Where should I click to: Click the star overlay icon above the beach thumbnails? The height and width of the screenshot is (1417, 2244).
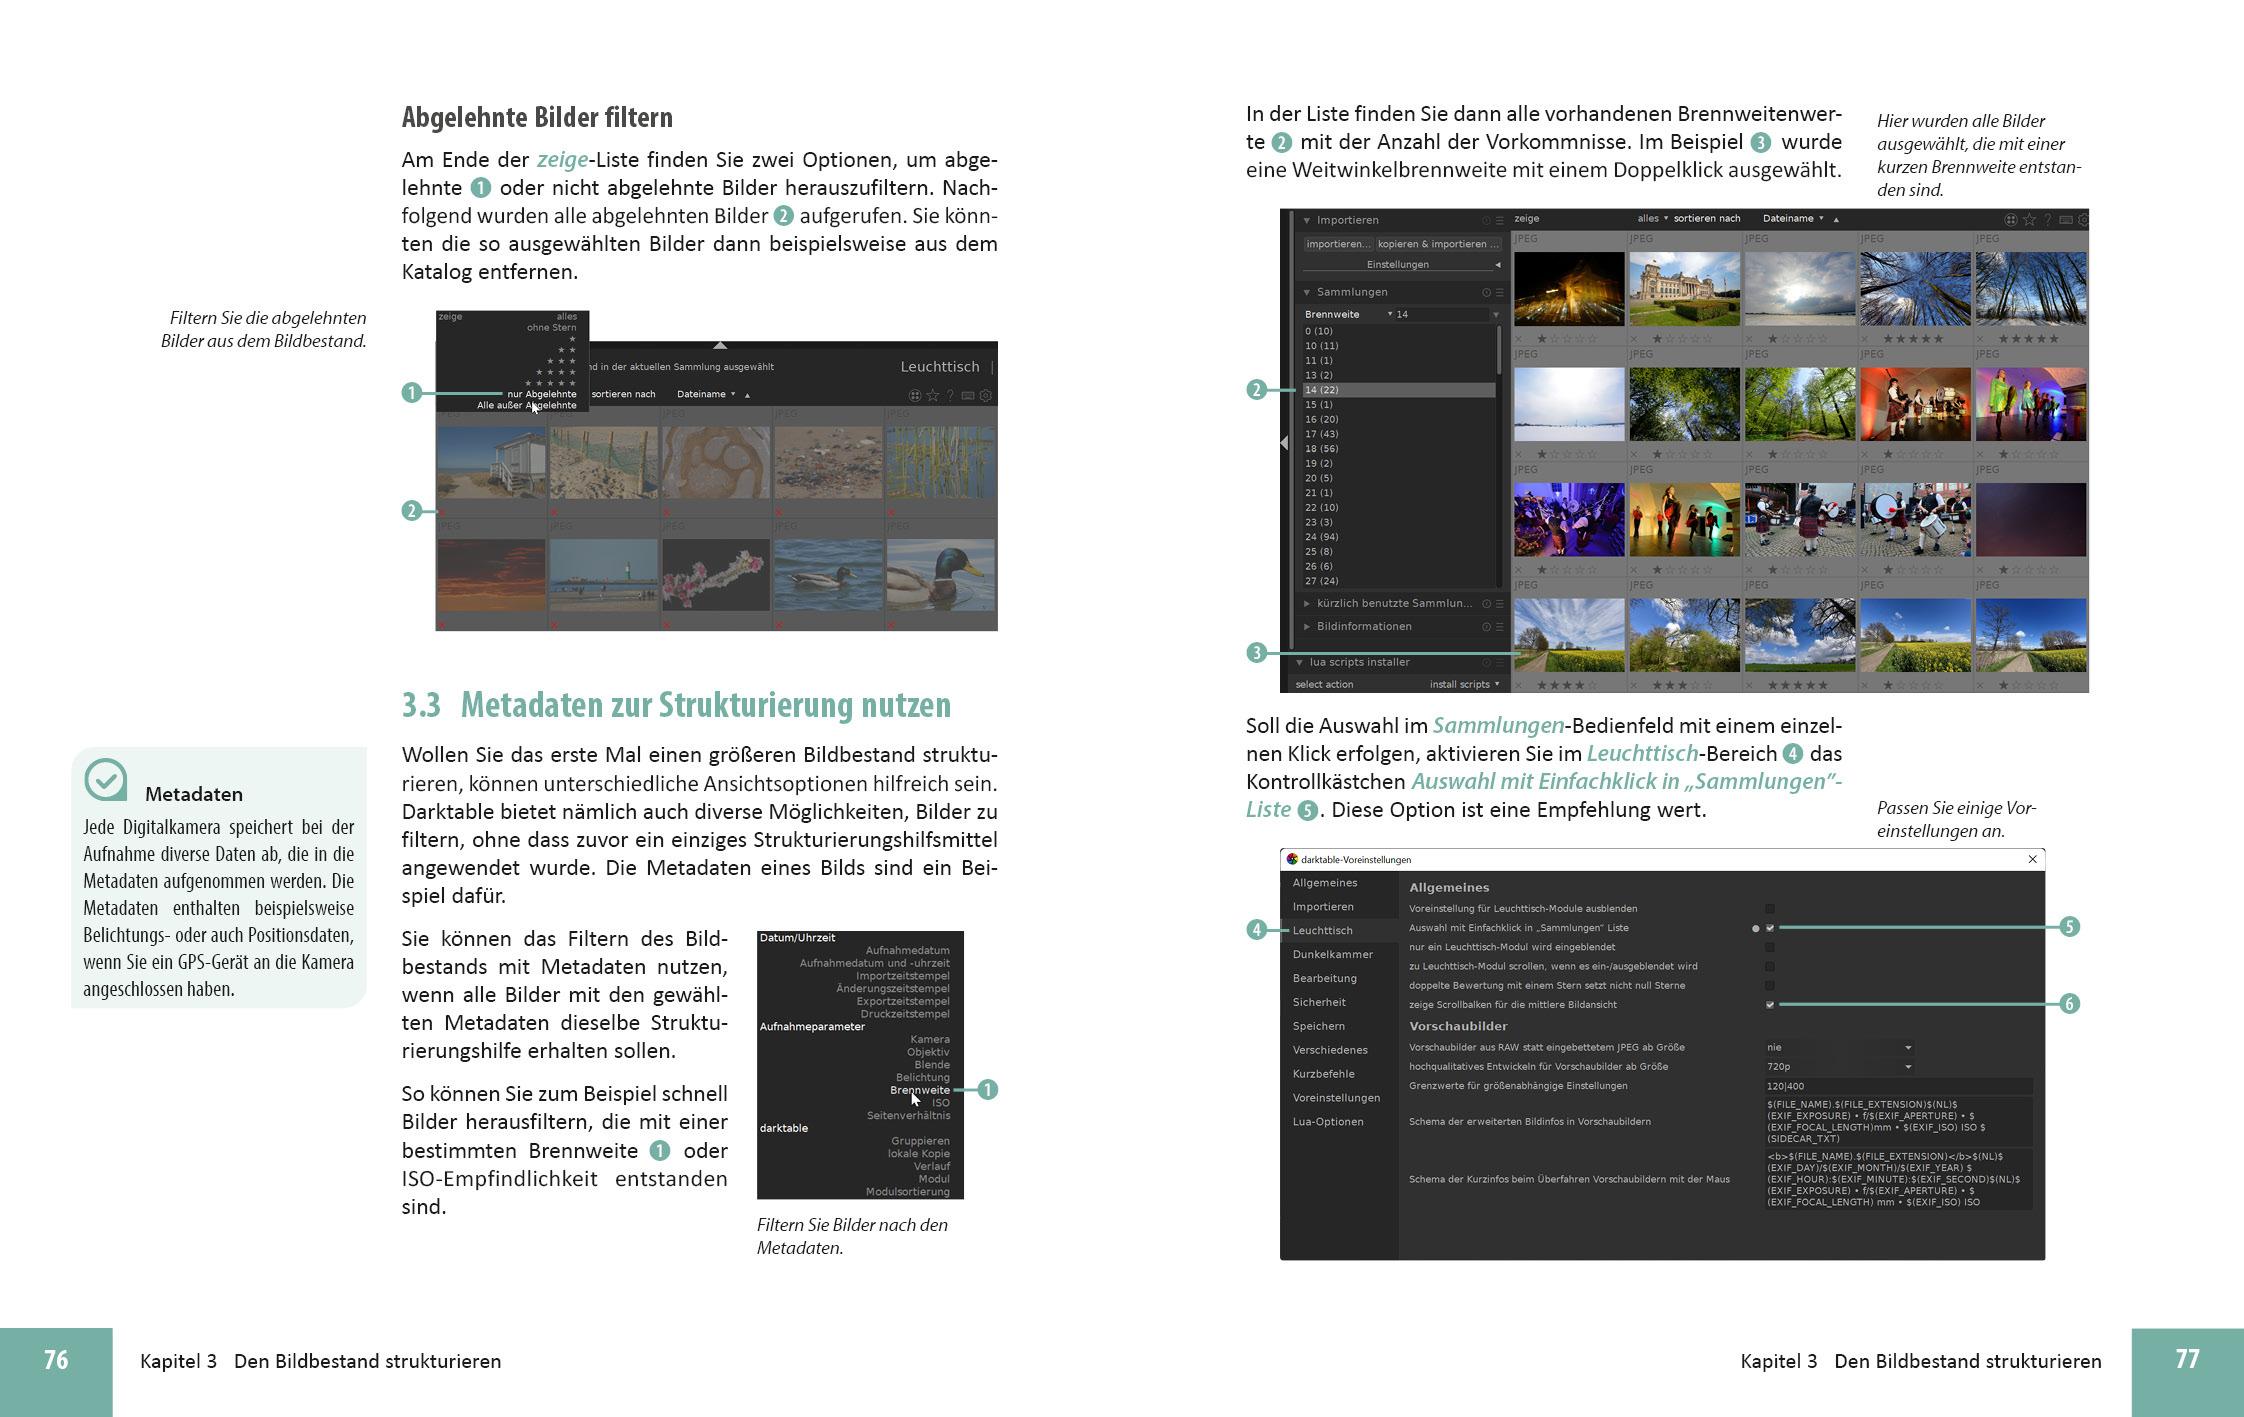click(x=933, y=395)
